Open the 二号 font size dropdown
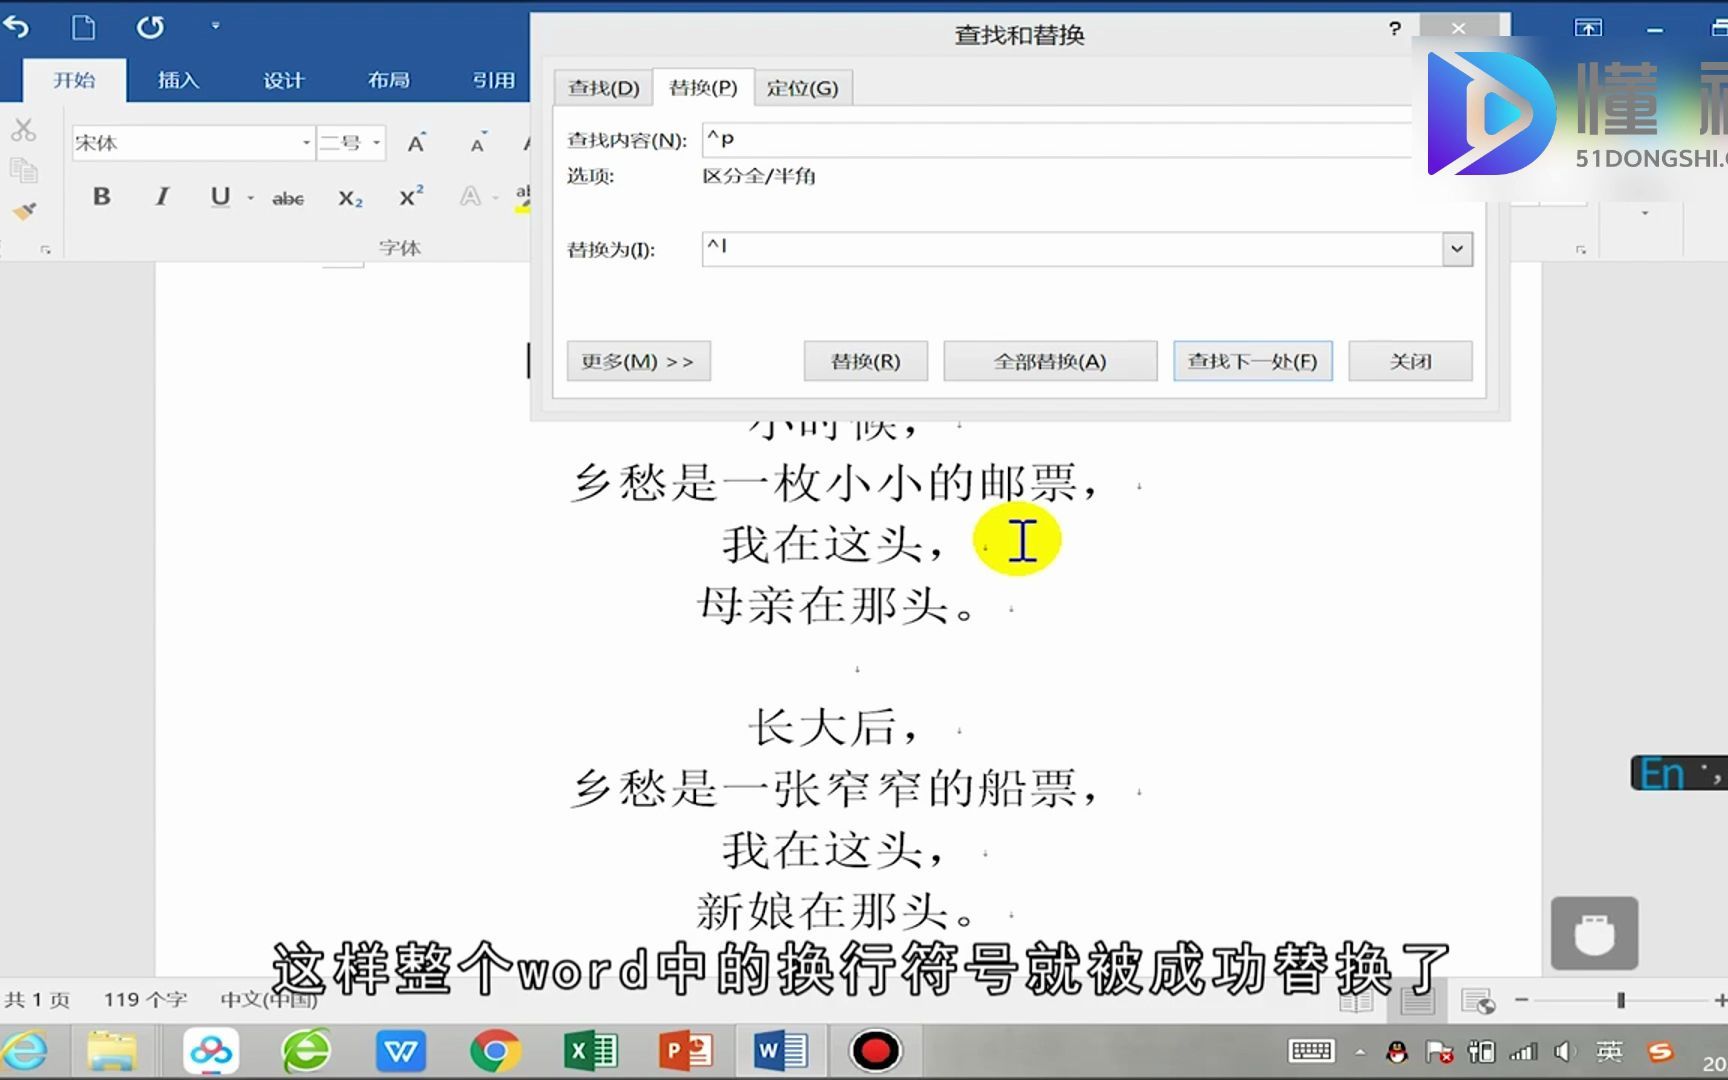 click(x=378, y=143)
